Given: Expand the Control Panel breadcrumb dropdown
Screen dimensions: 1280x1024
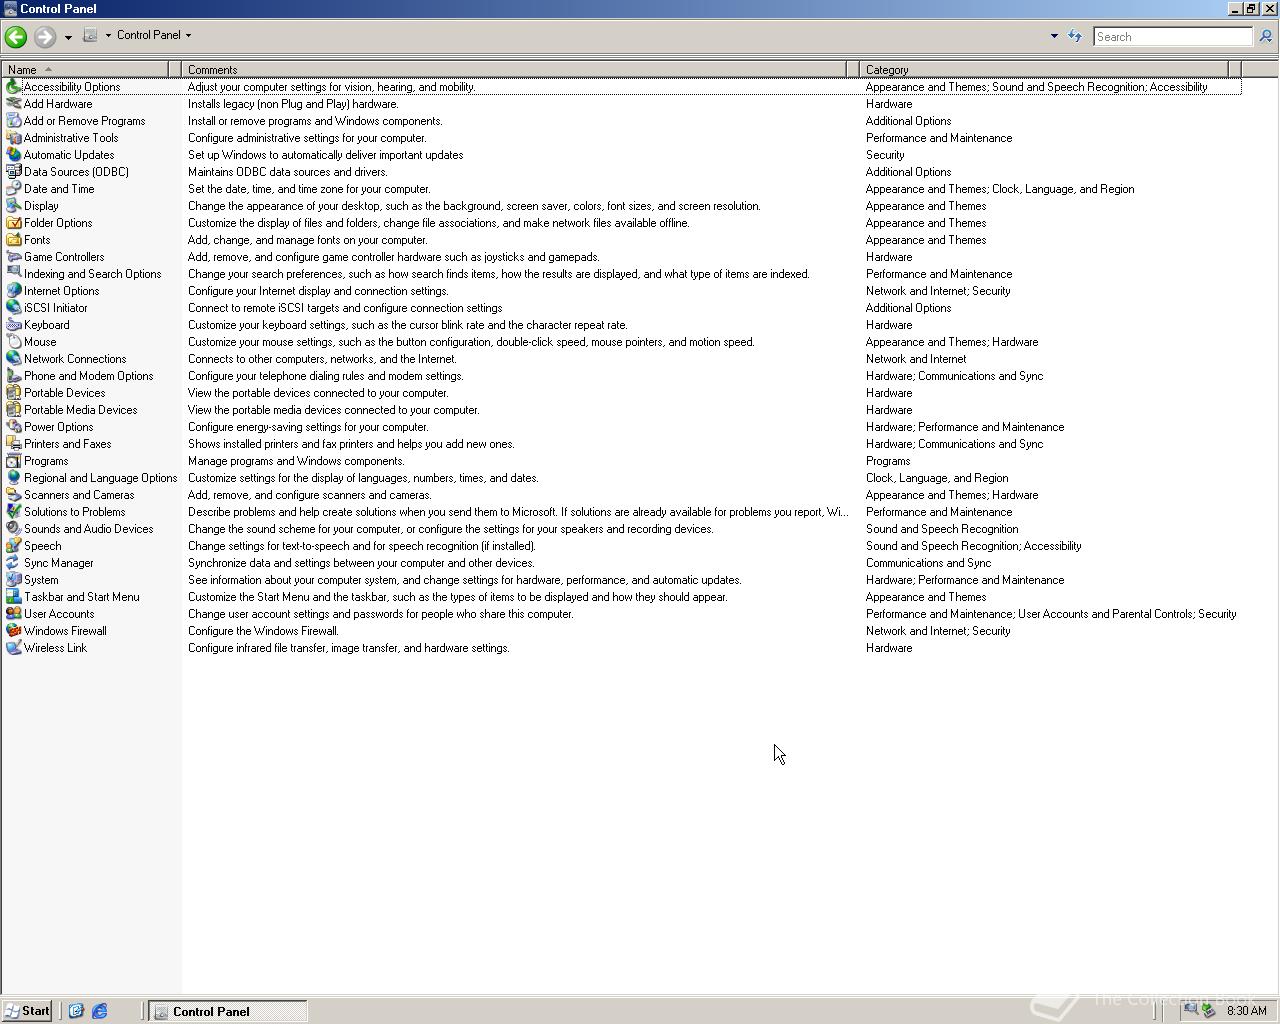Looking at the screenshot, I should tap(188, 35).
